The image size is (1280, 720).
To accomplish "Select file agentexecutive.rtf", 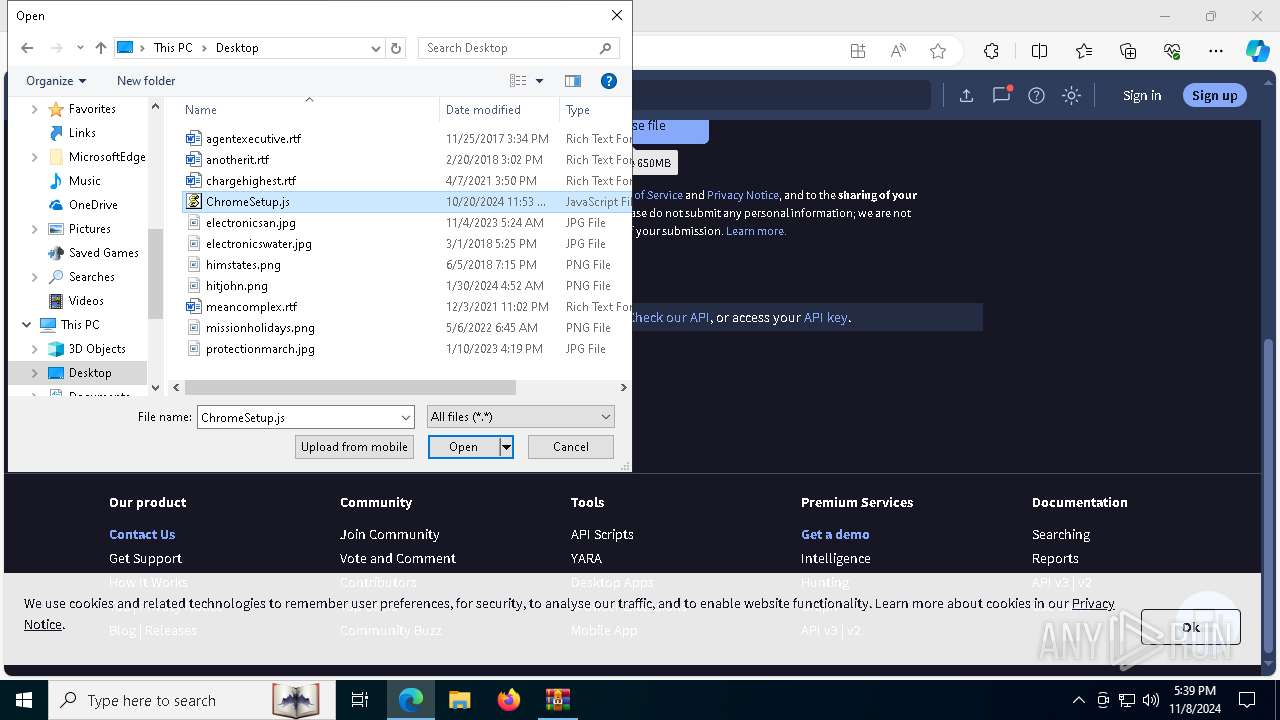I will (x=253, y=139).
